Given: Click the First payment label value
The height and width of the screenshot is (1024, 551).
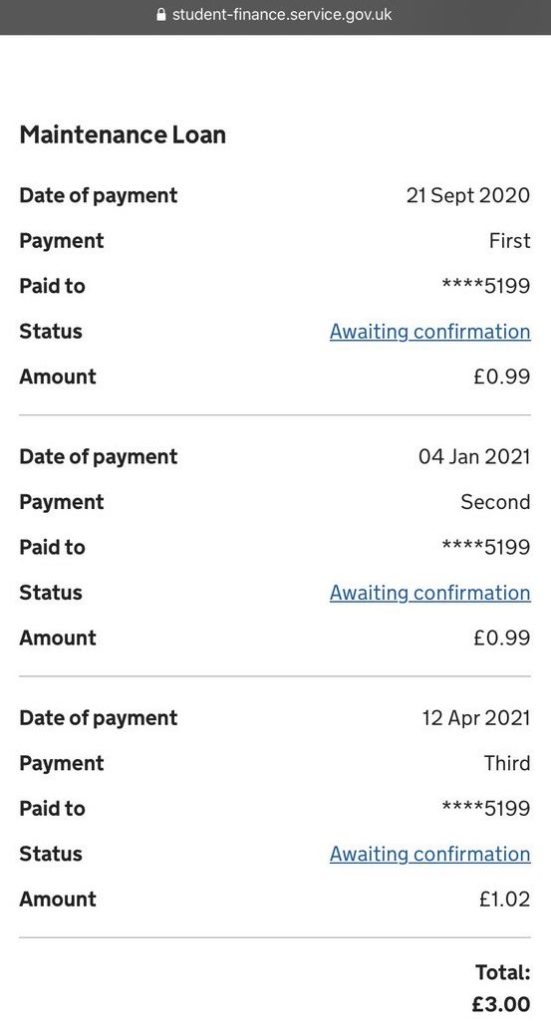Looking at the screenshot, I should pyautogui.click(x=510, y=241).
